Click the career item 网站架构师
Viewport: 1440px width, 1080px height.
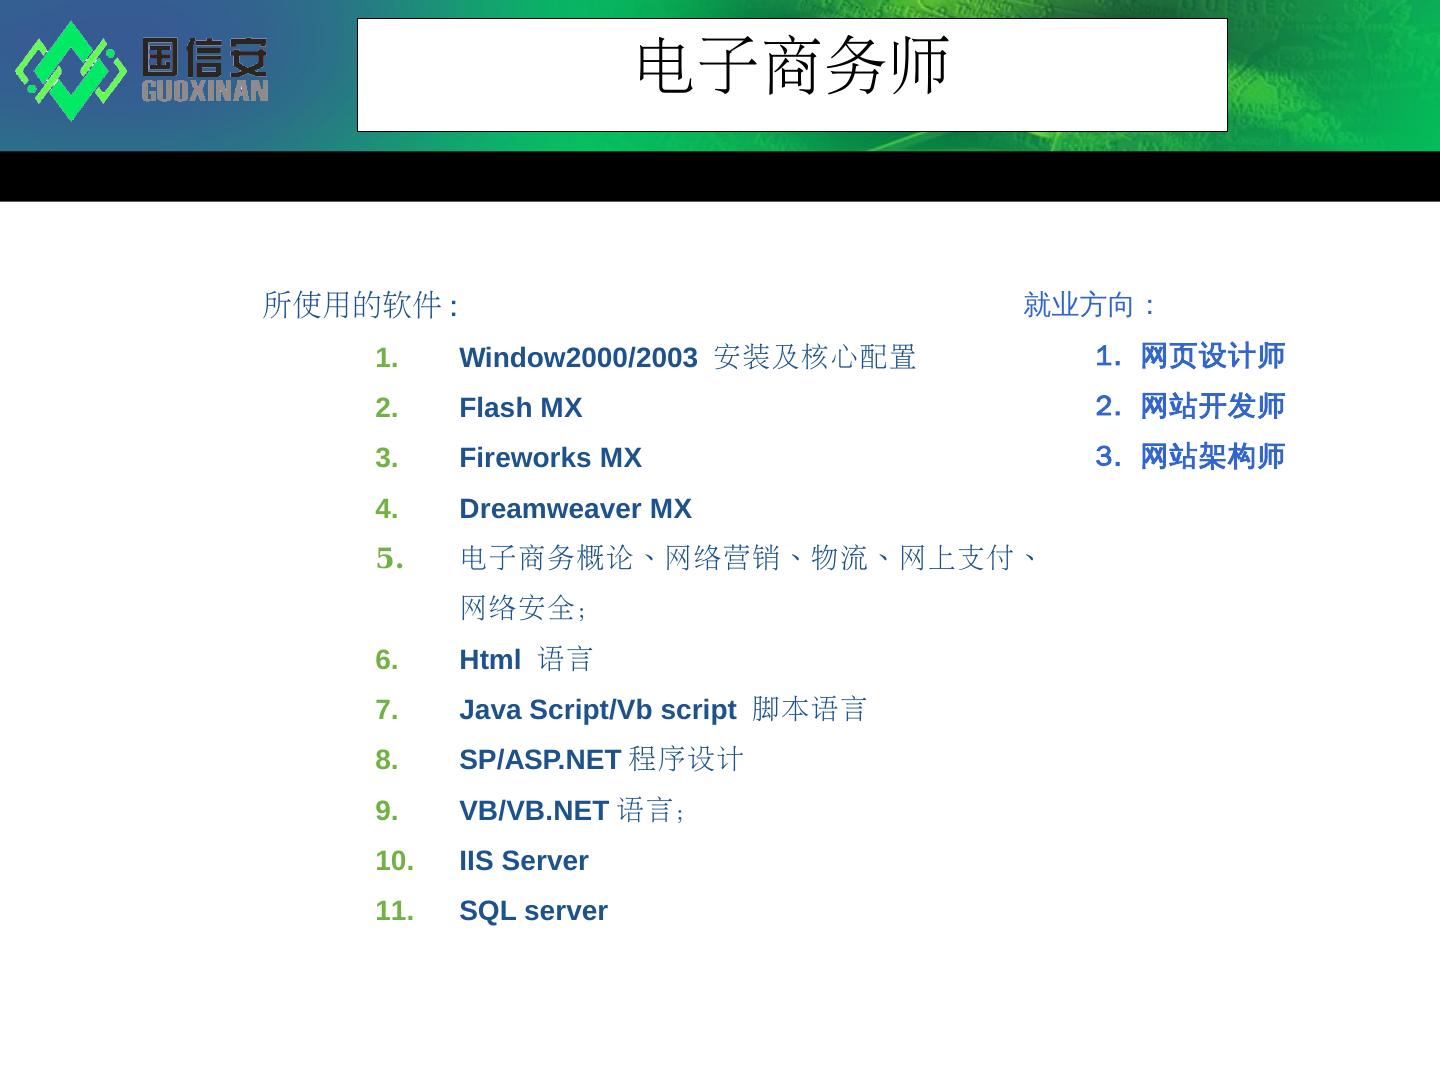pos(1212,457)
